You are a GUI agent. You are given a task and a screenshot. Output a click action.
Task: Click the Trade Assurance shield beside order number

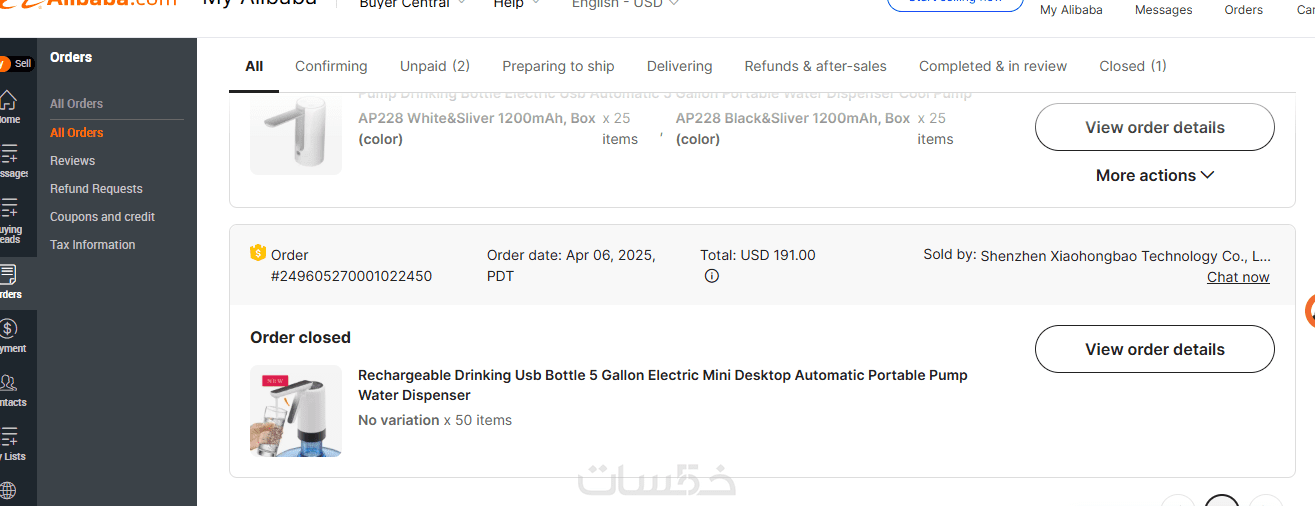click(x=258, y=253)
